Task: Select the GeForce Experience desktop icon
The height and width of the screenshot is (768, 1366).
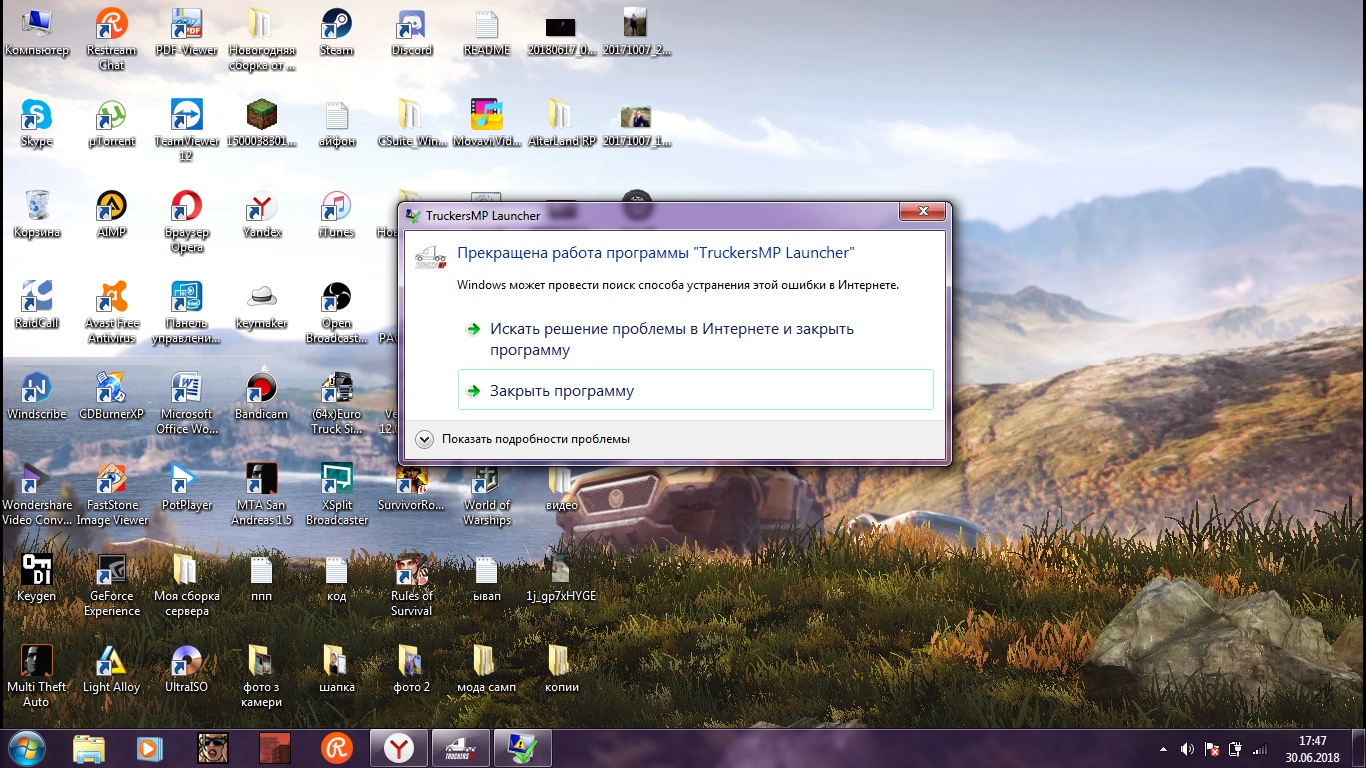Action: tap(111, 586)
